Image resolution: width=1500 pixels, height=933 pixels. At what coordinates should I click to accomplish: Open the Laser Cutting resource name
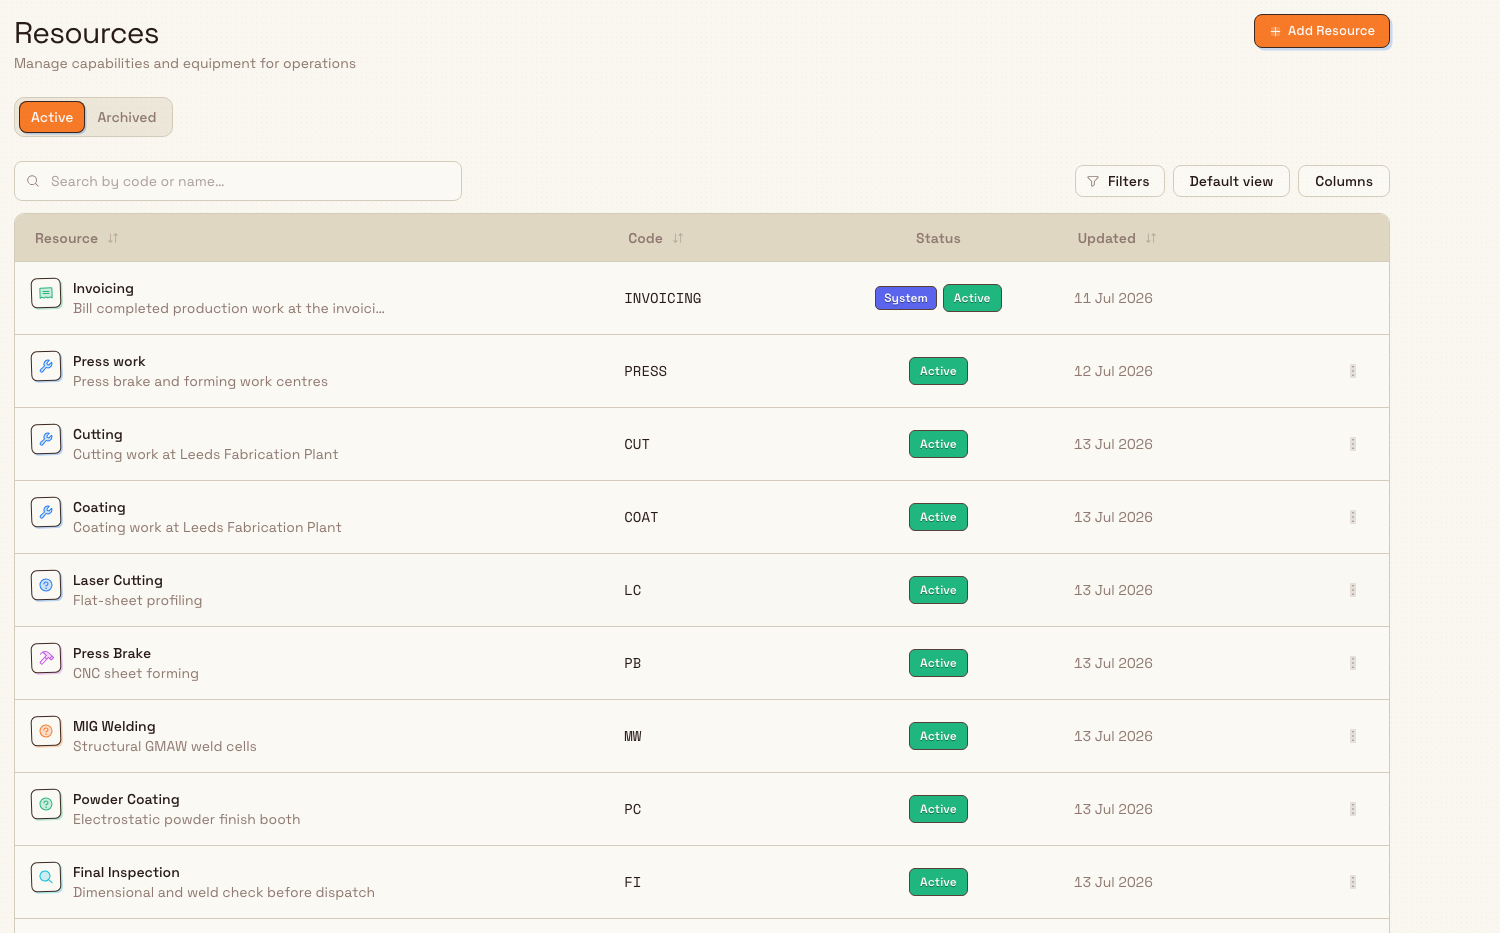118,580
